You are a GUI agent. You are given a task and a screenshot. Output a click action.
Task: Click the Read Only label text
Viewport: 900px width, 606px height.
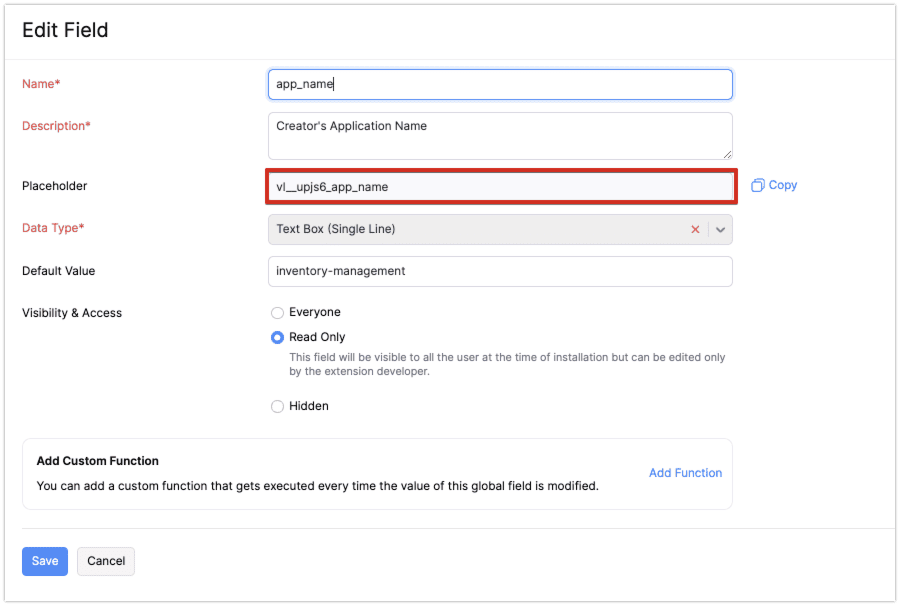click(317, 337)
